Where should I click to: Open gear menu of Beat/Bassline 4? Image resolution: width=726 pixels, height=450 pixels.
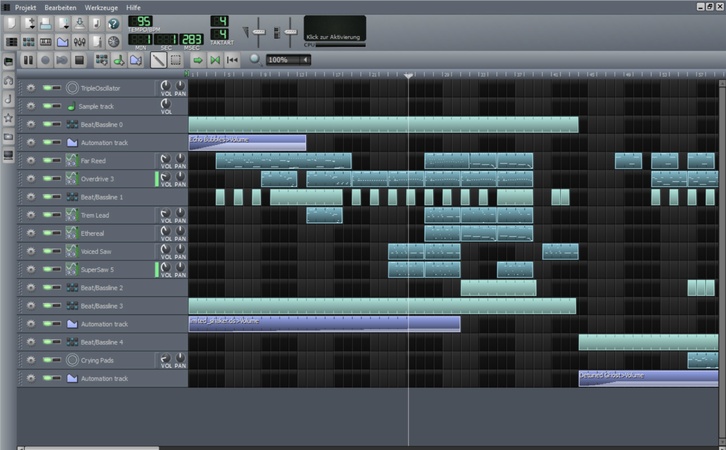[x=31, y=342]
